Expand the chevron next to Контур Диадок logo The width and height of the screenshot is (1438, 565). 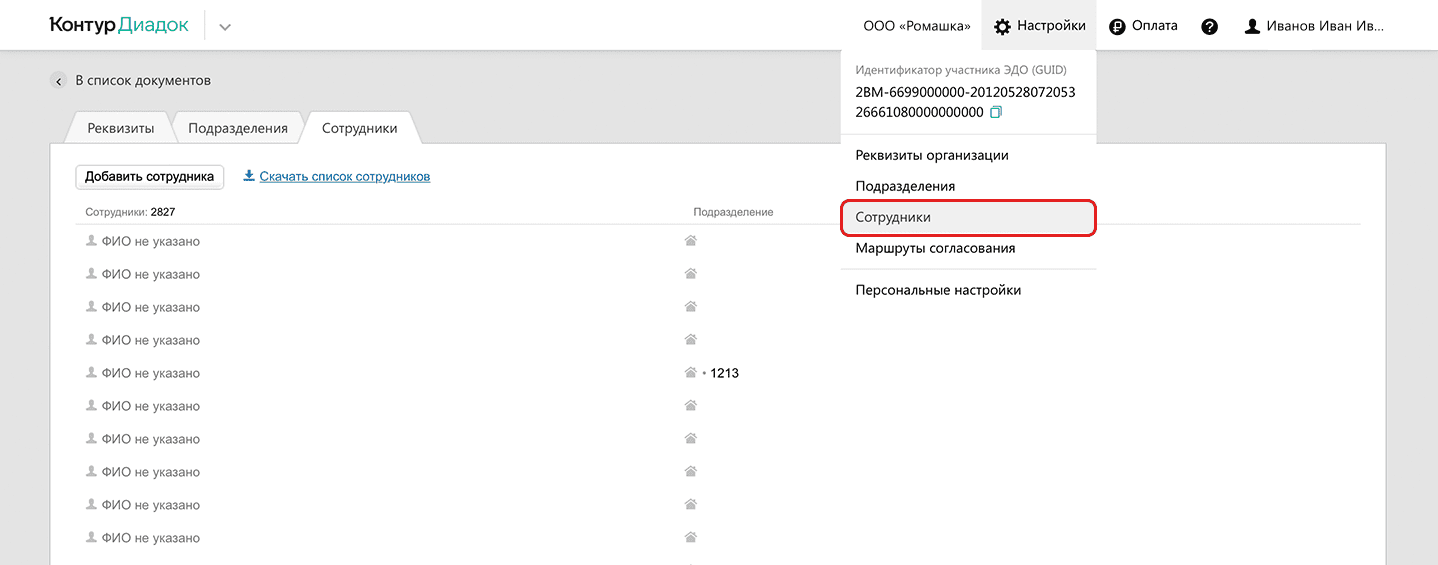[225, 27]
